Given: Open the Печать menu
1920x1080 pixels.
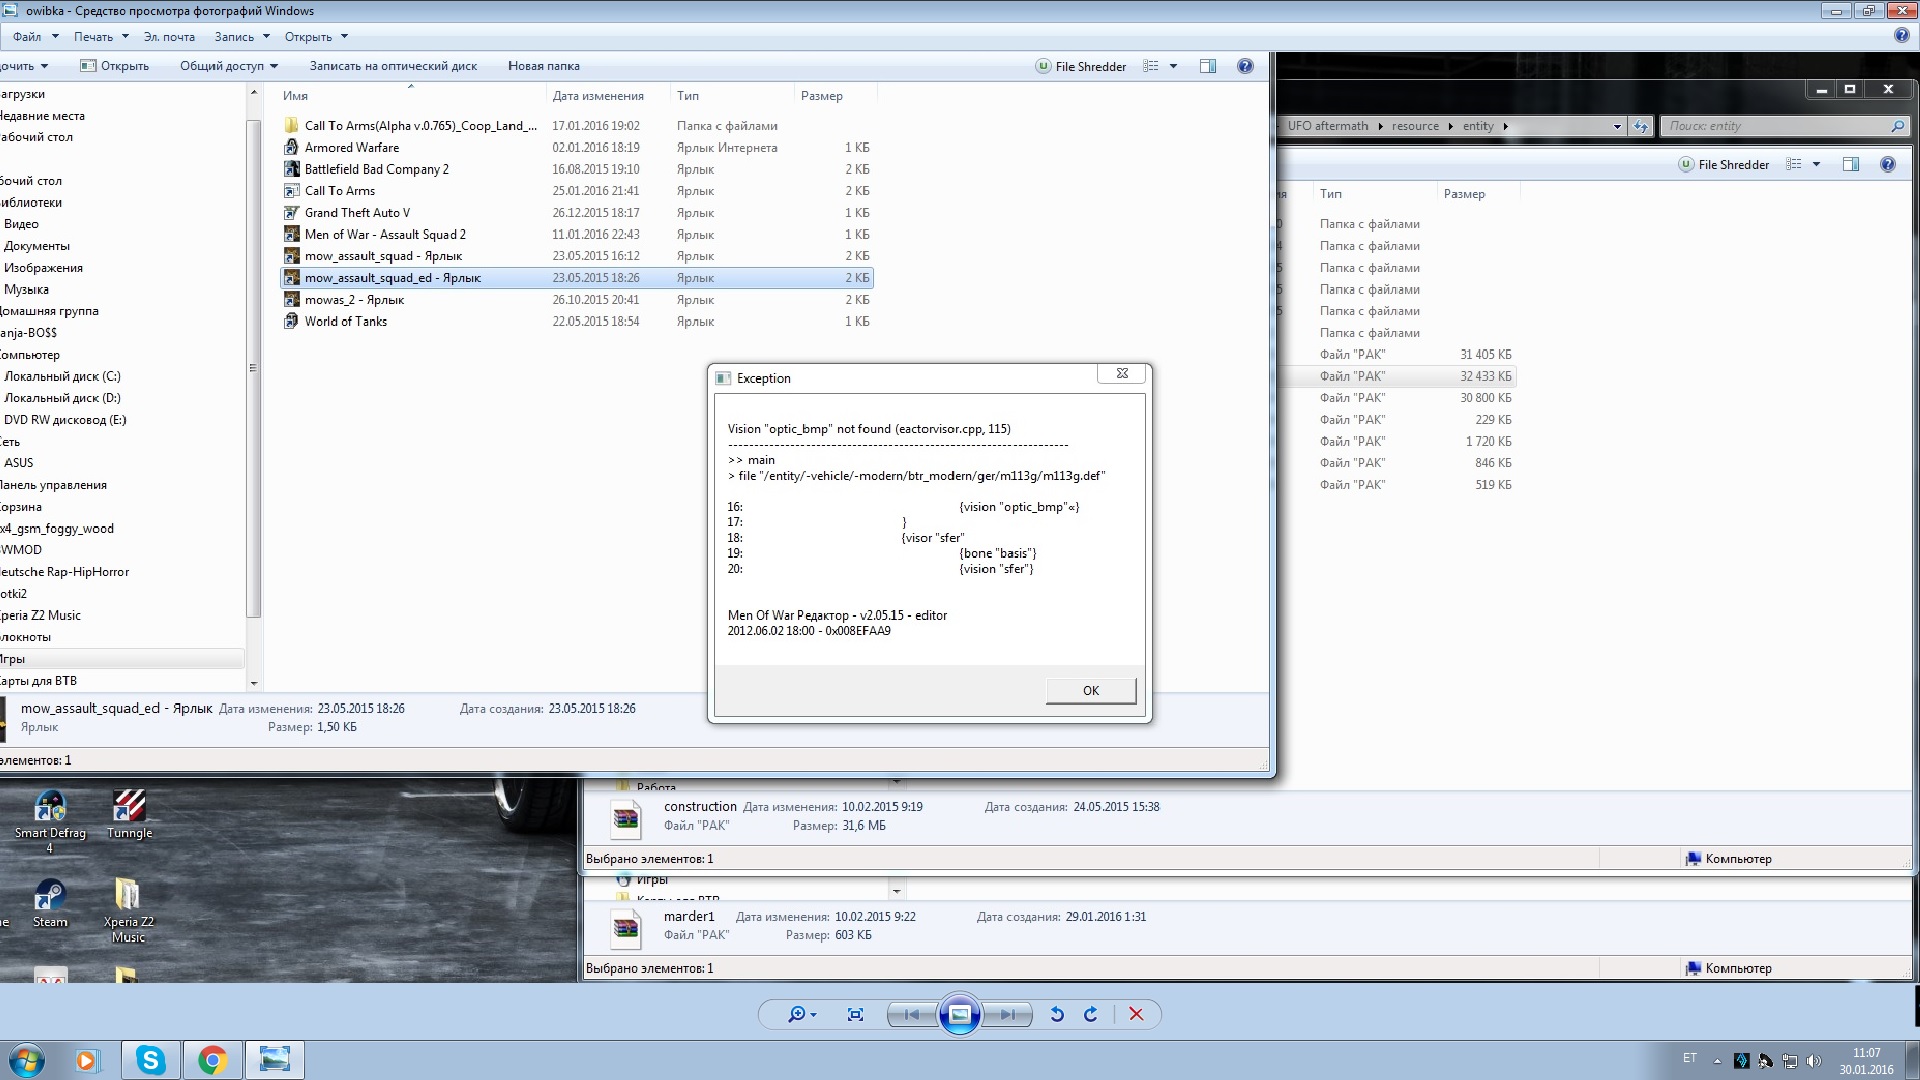Looking at the screenshot, I should coord(101,37).
